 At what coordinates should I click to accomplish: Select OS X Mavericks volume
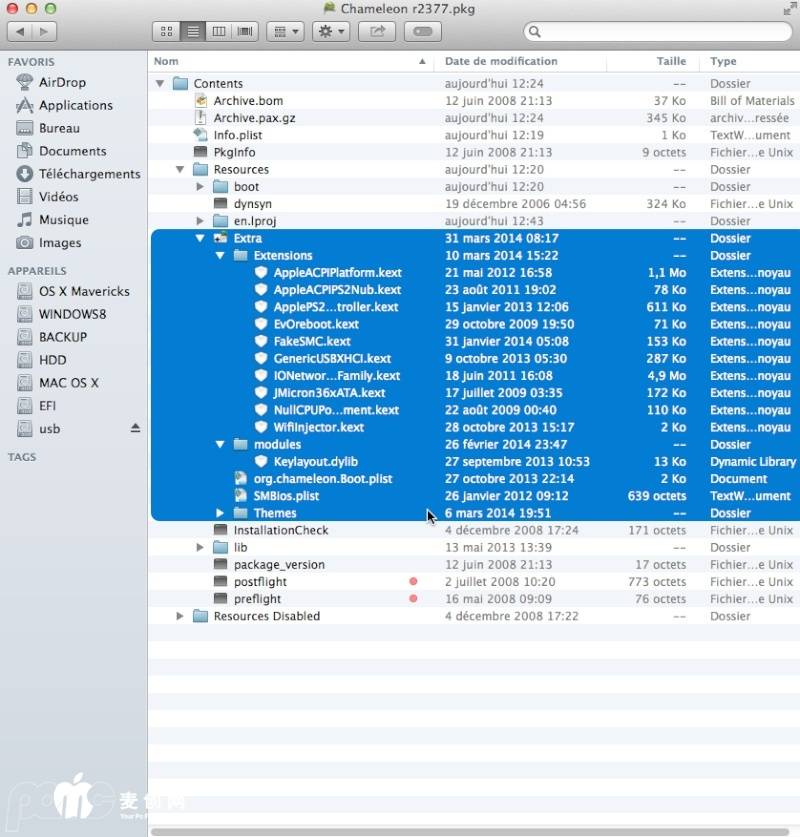pos(84,291)
